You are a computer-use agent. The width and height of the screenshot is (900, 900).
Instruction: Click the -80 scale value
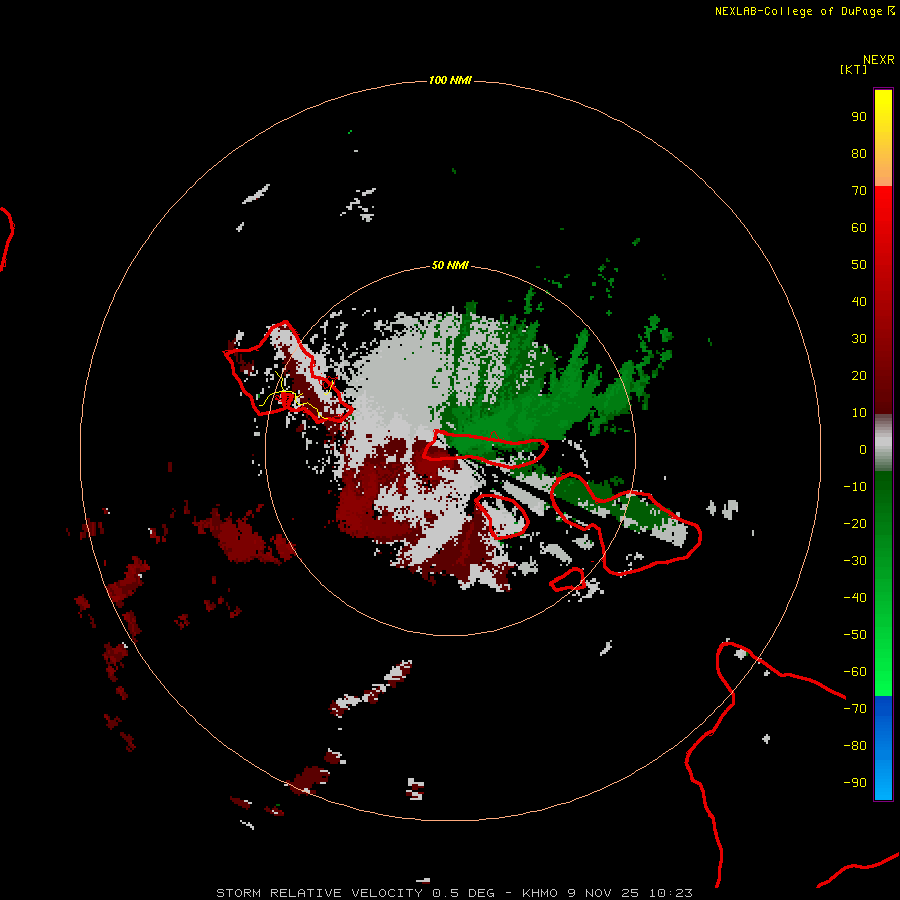point(855,746)
